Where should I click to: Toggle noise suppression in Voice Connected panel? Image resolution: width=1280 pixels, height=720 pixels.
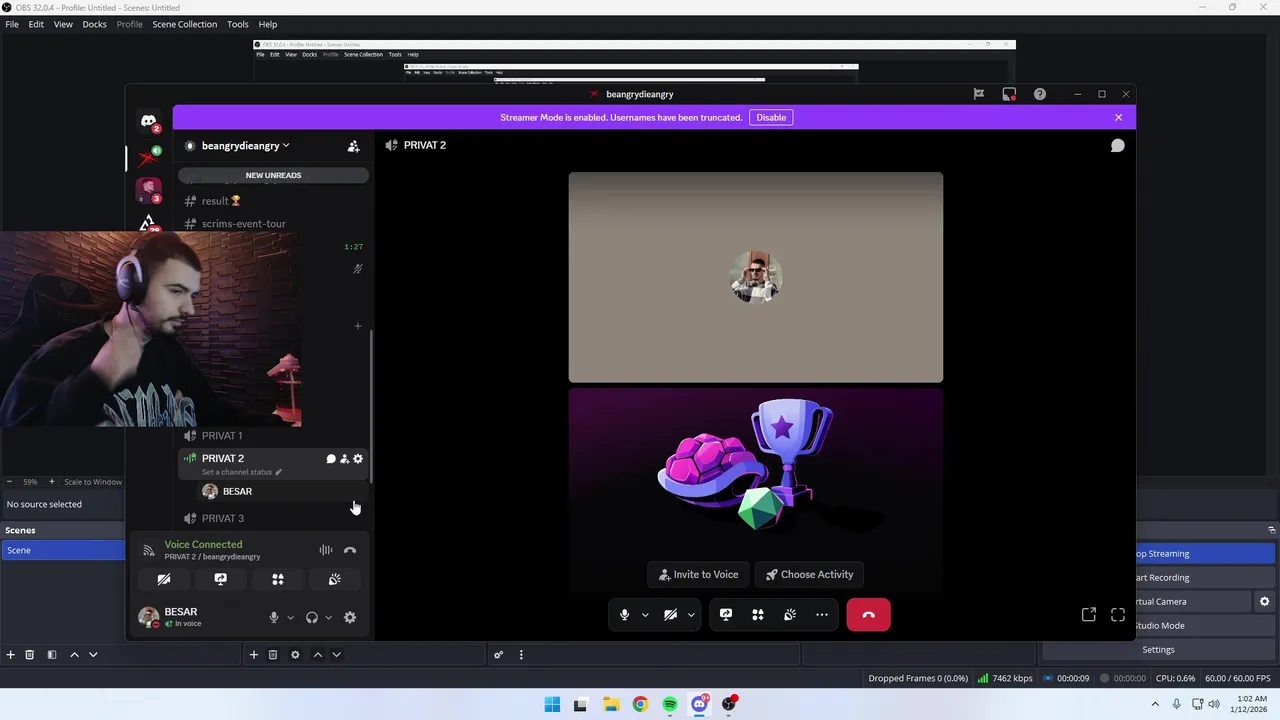[x=326, y=550]
